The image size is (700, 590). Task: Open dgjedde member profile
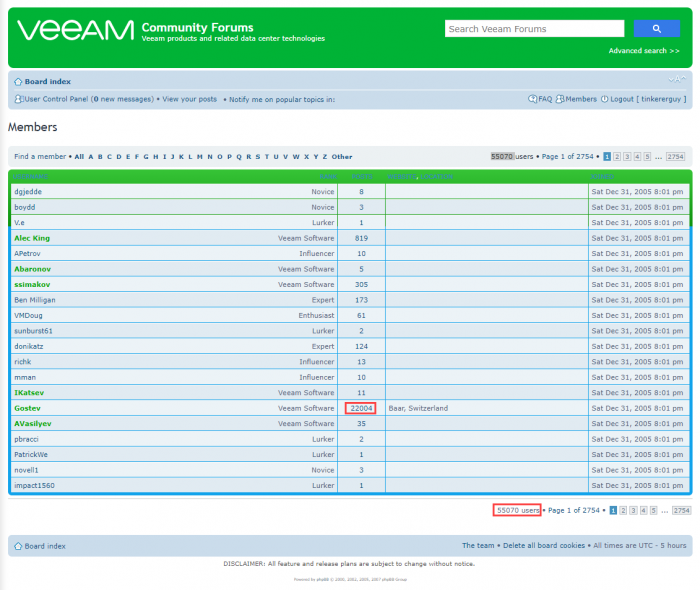(28, 192)
